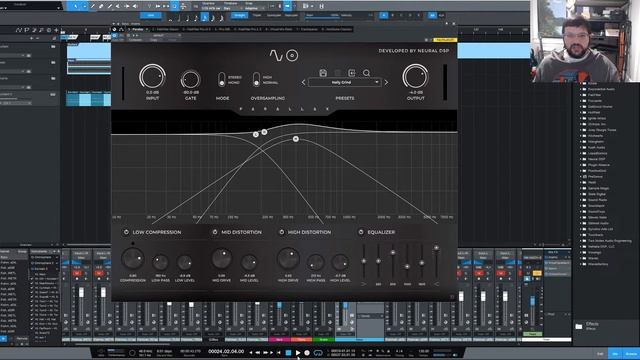Click the circular settings icon beside wave logo

(292, 55)
